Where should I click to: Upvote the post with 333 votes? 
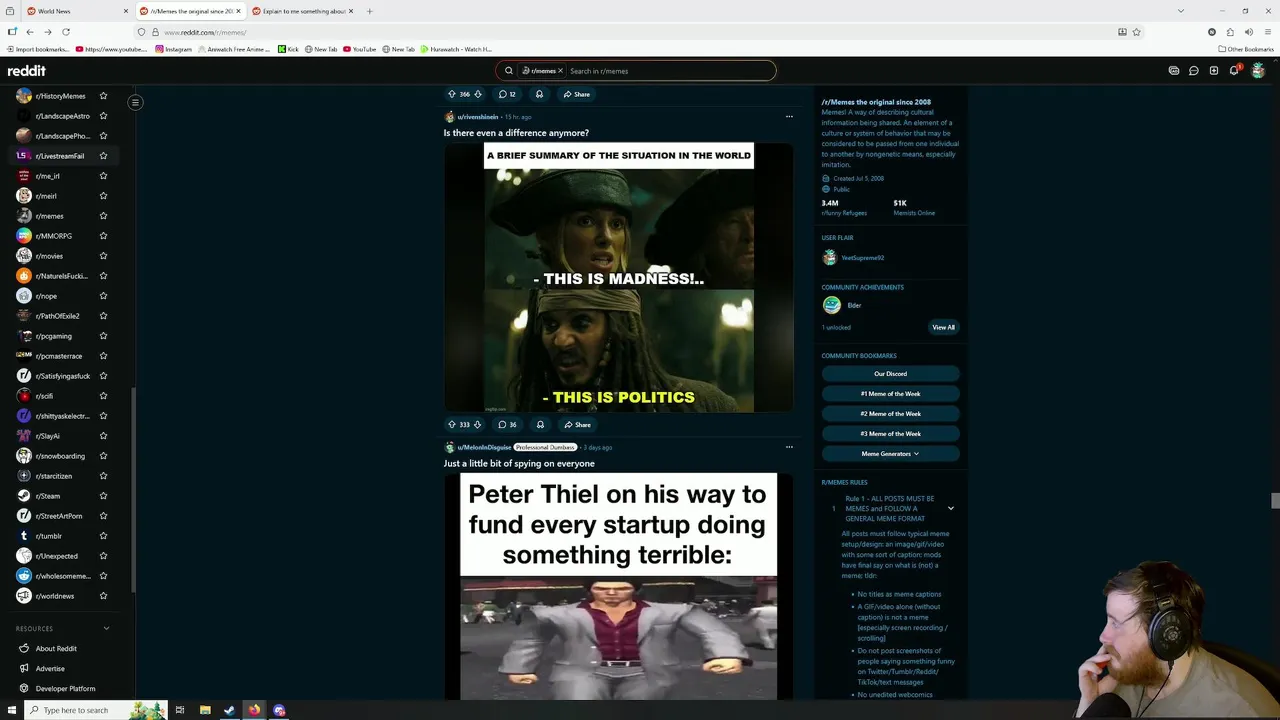click(x=452, y=425)
